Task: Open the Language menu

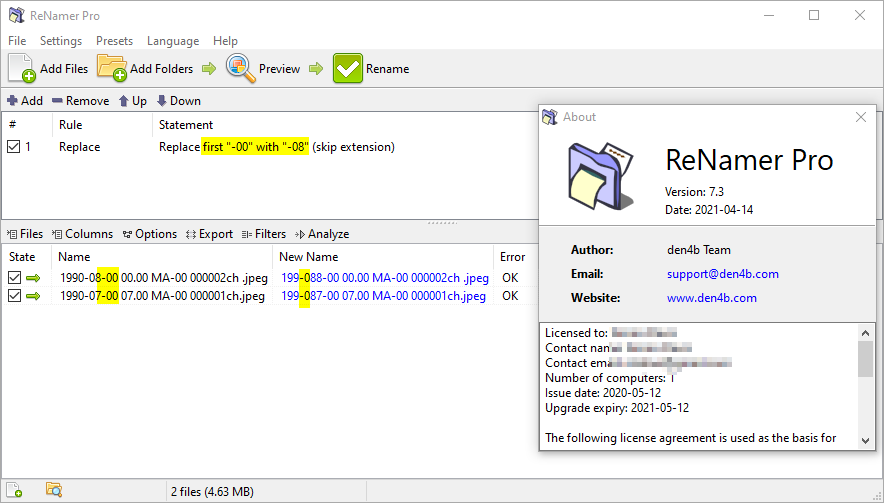Action: 173,41
